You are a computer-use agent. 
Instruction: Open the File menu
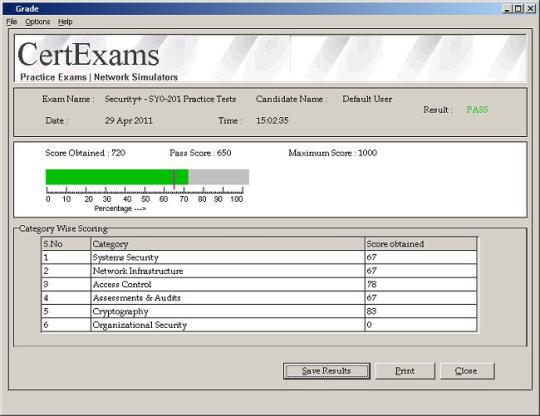tap(11, 22)
